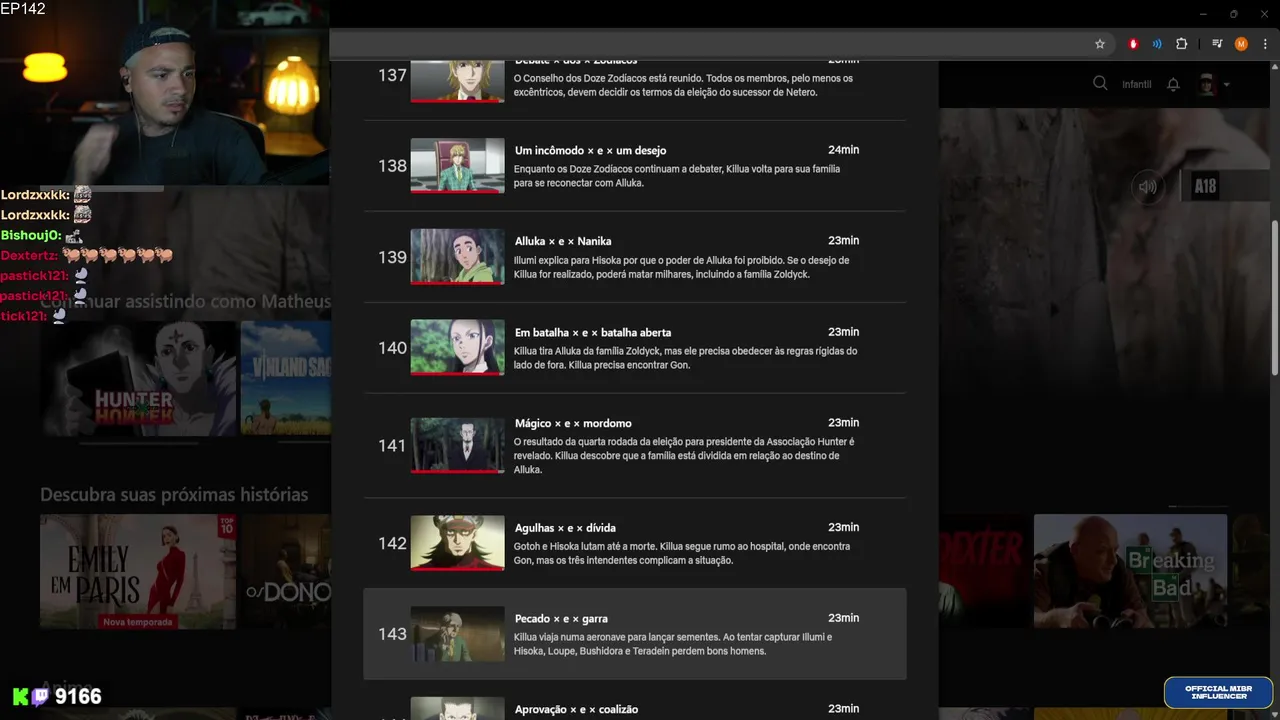Select title 'Mágico × e × mordomo'
This screenshot has height=720, width=1280.
pyautogui.click(x=573, y=423)
